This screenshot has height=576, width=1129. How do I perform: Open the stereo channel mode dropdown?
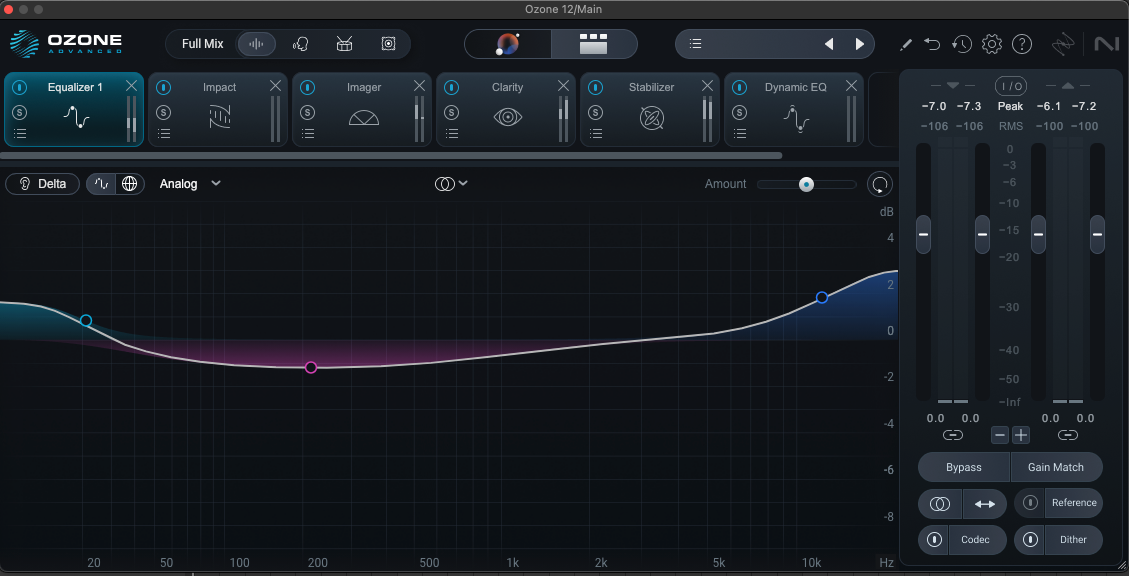point(451,184)
